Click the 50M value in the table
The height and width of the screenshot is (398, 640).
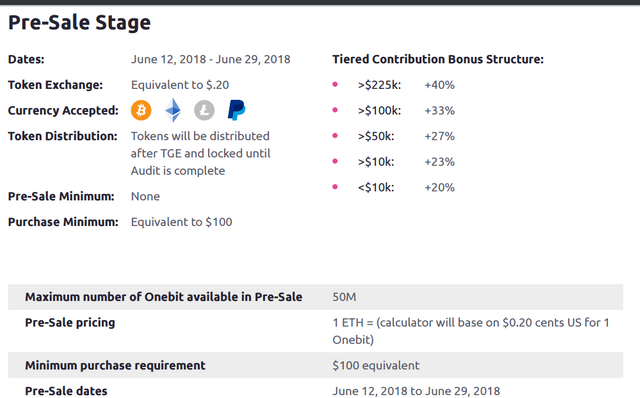click(x=344, y=297)
